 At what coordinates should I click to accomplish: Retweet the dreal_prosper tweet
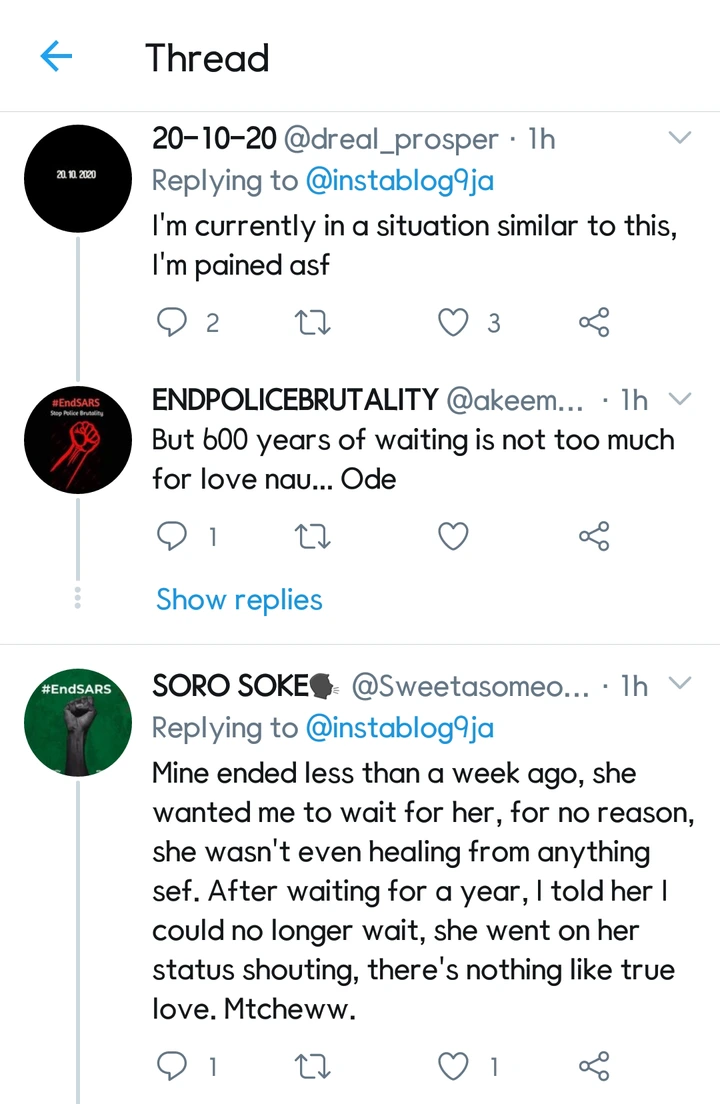click(x=314, y=322)
